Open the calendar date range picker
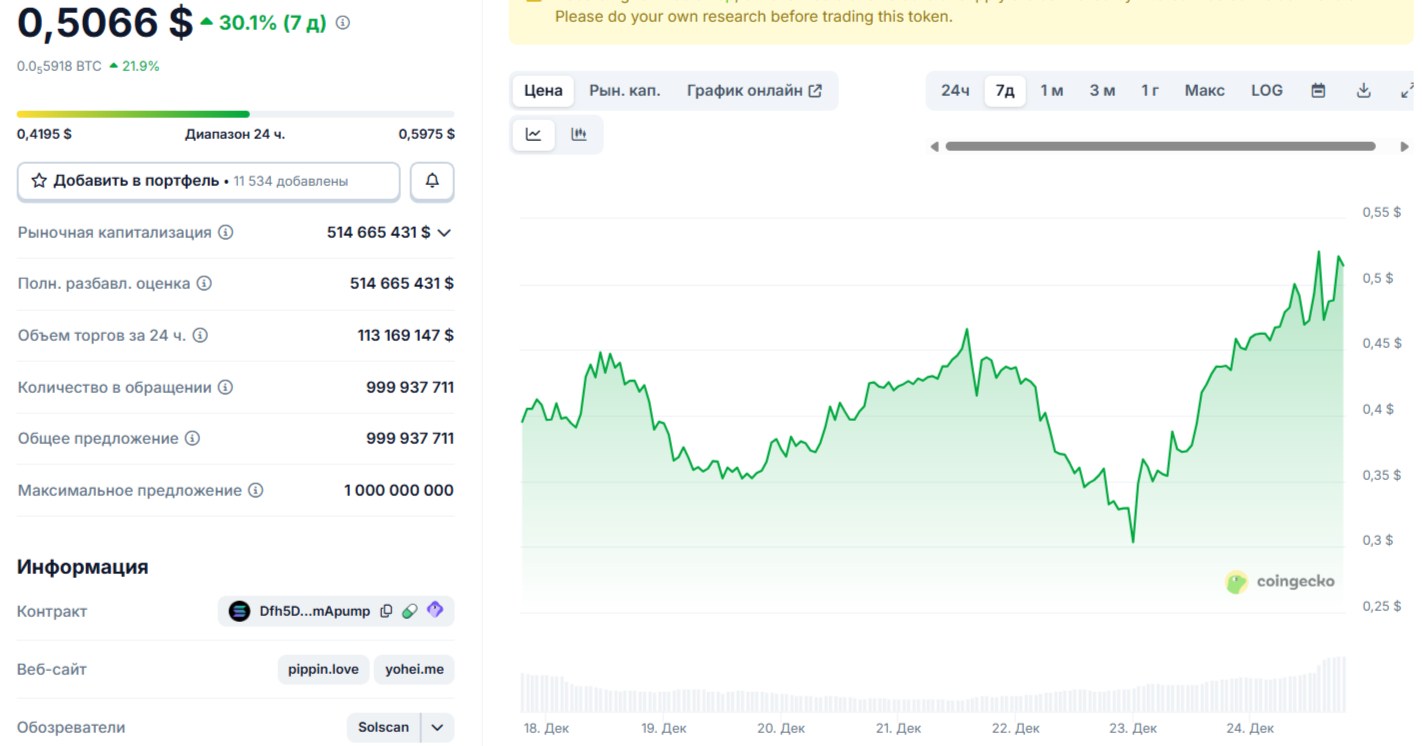1422x746 pixels. pyautogui.click(x=1318, y=89)
